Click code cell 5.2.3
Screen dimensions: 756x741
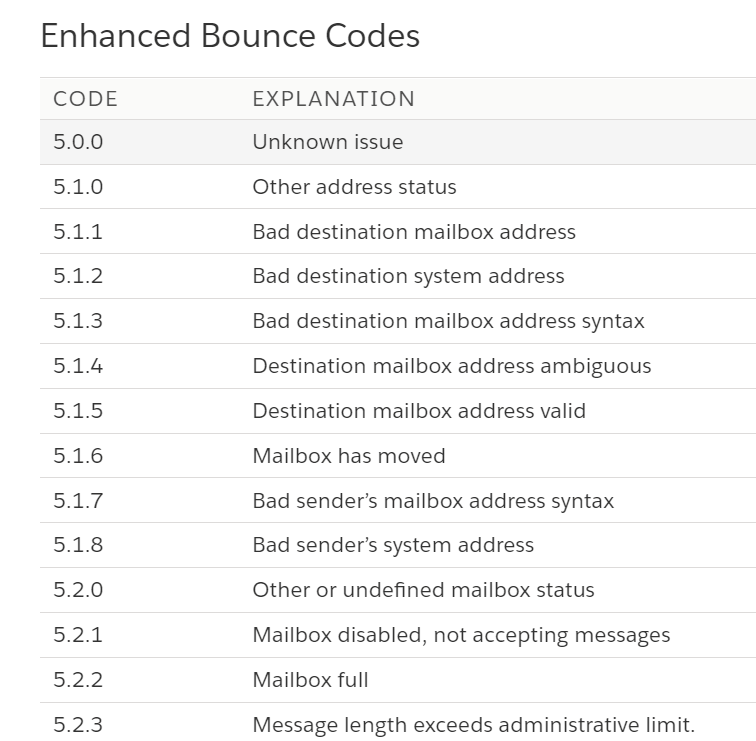point(78,725)
